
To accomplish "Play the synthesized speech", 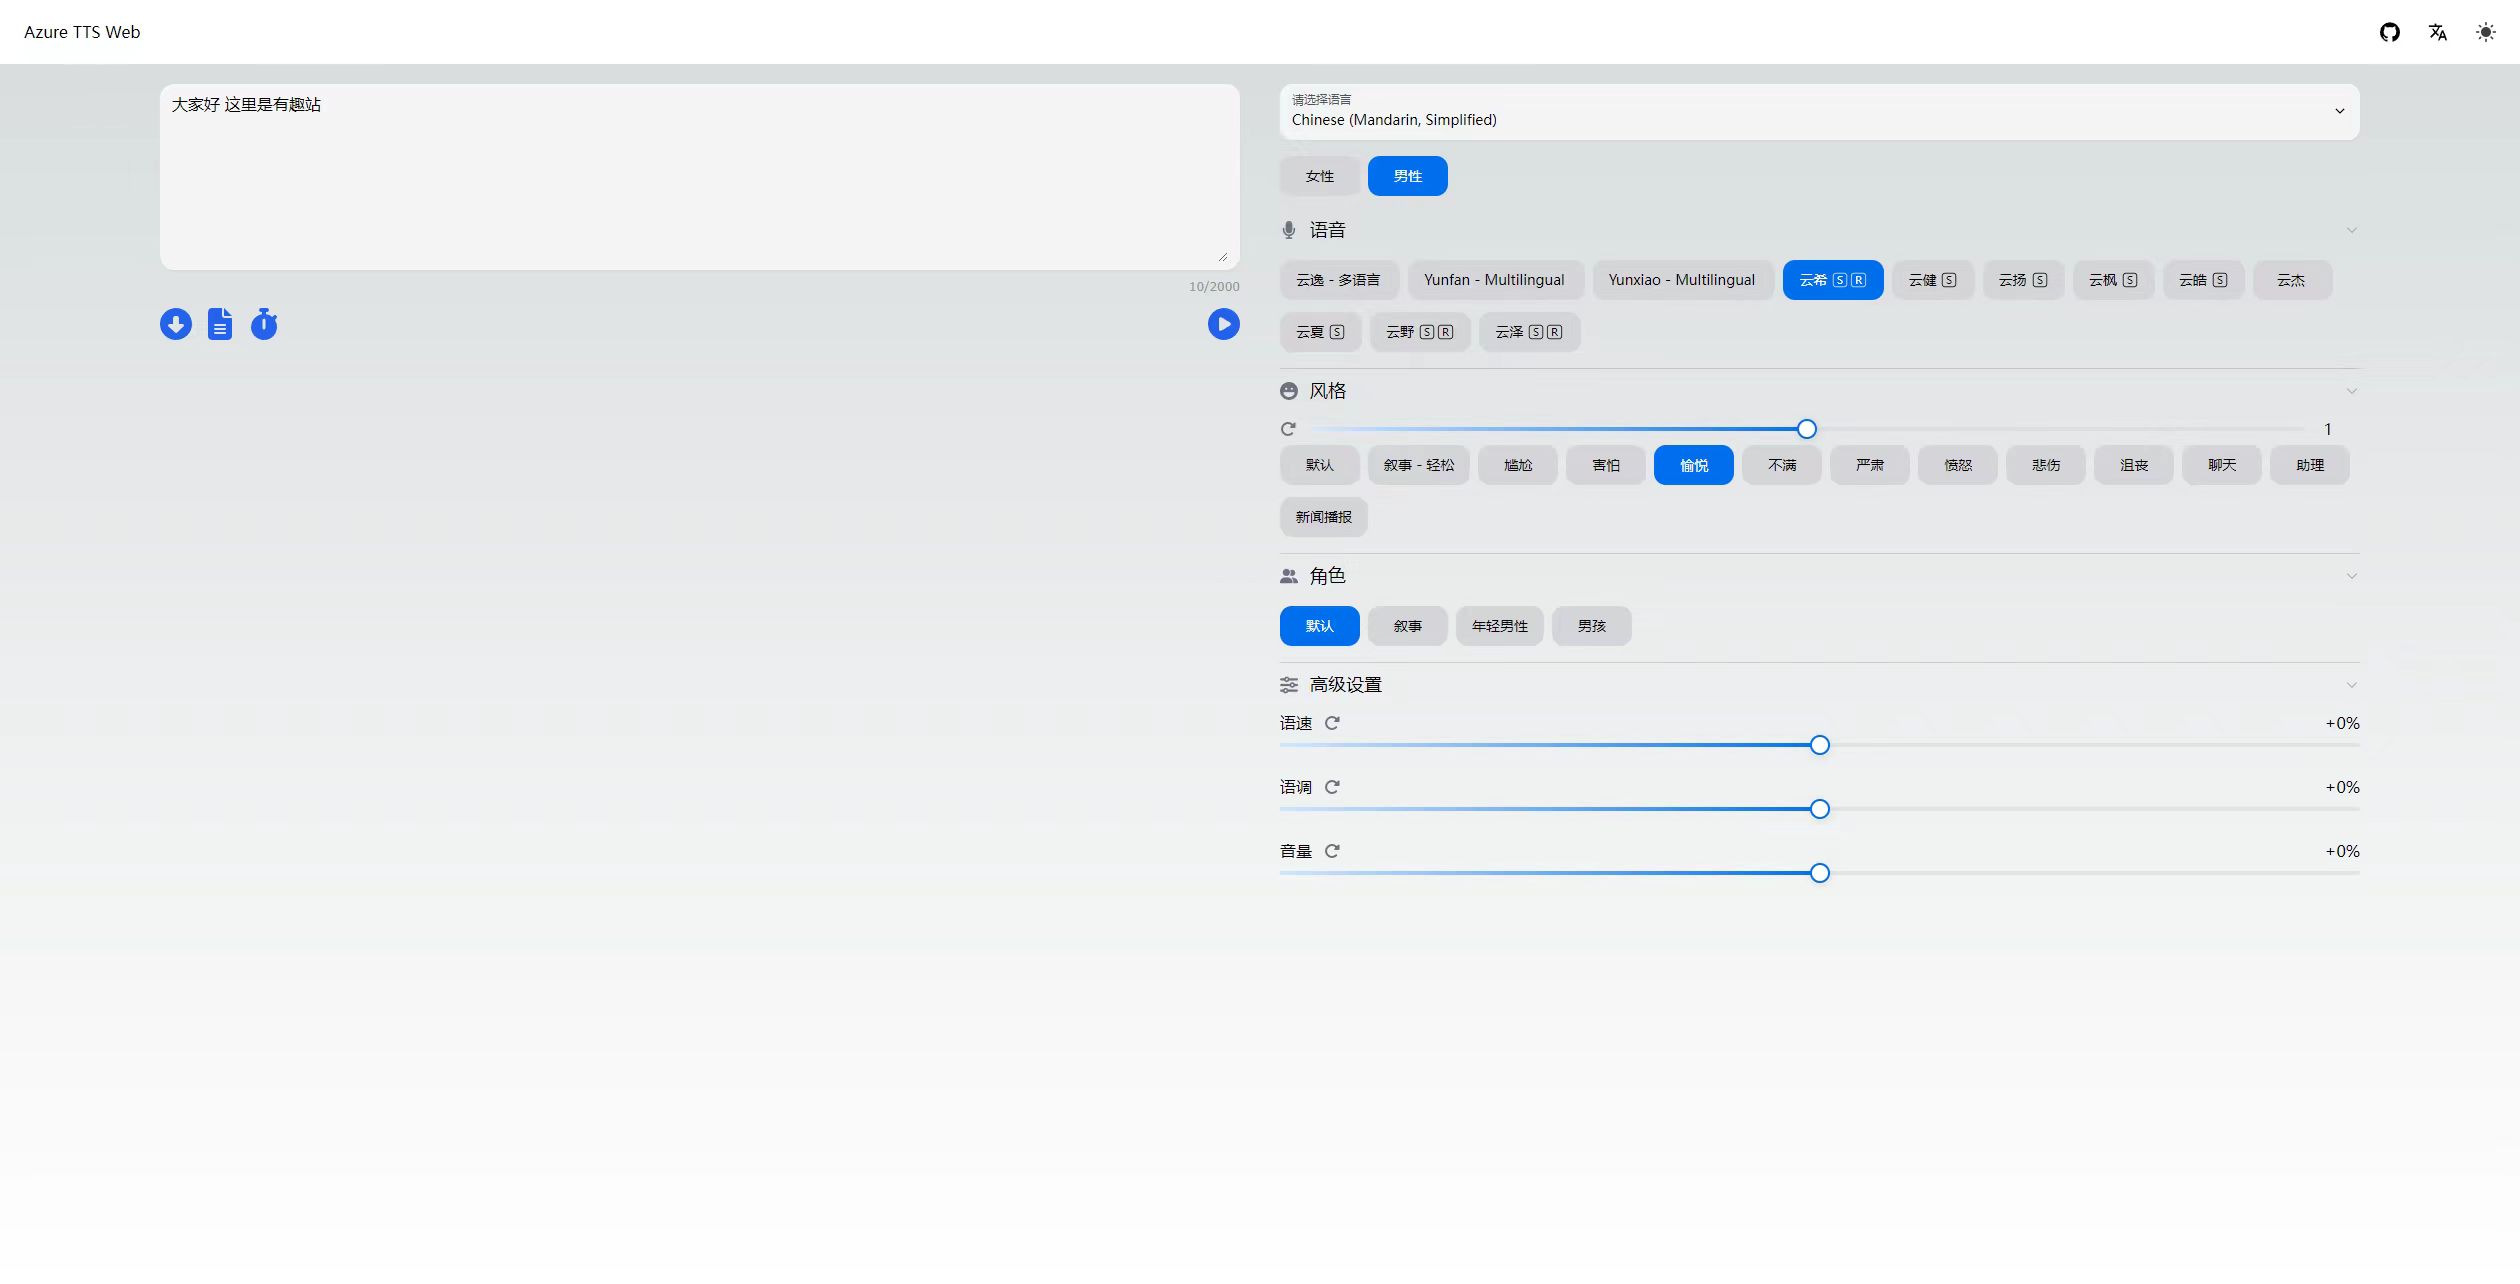I will point(1224,324).
